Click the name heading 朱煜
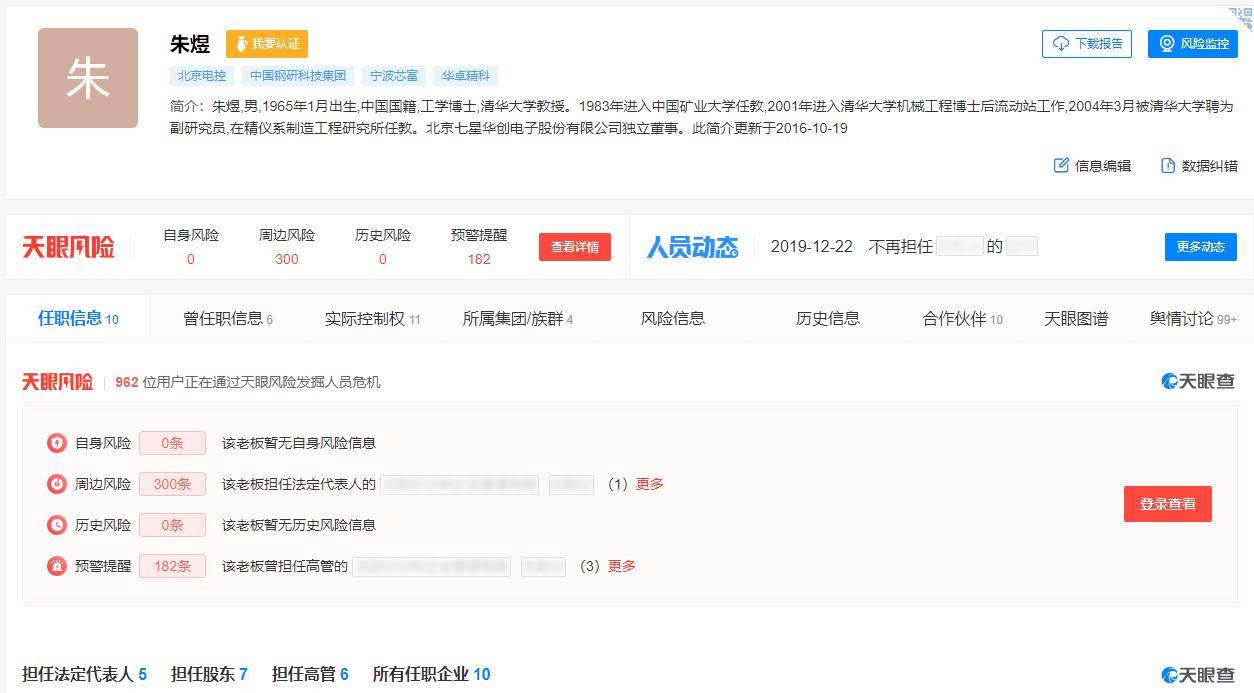 coord(190,44)
